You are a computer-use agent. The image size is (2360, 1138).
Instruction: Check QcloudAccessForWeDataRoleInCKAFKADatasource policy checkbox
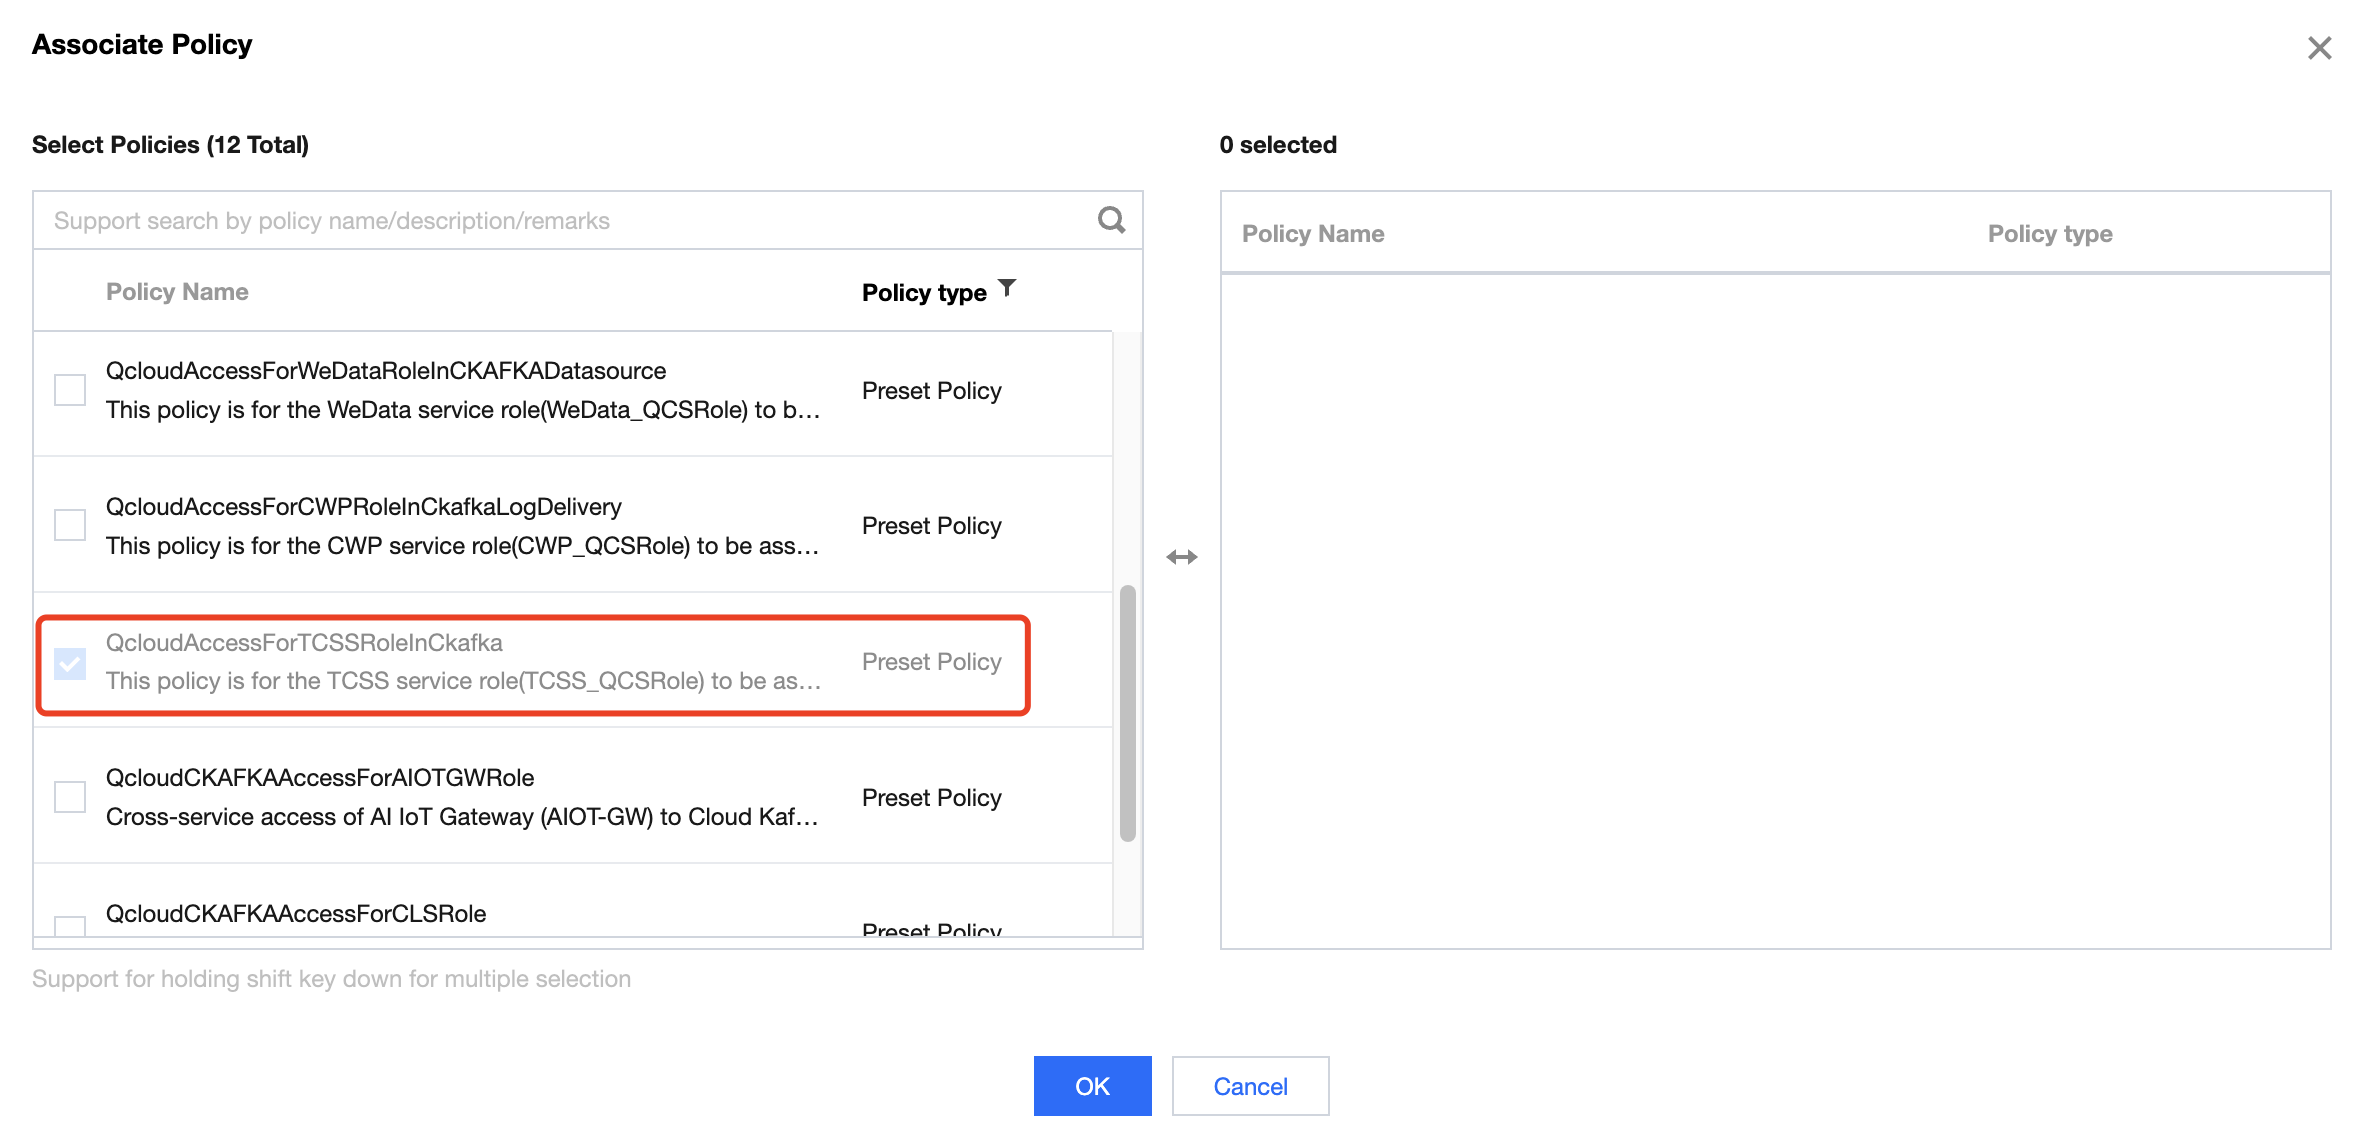coord(70,390)
